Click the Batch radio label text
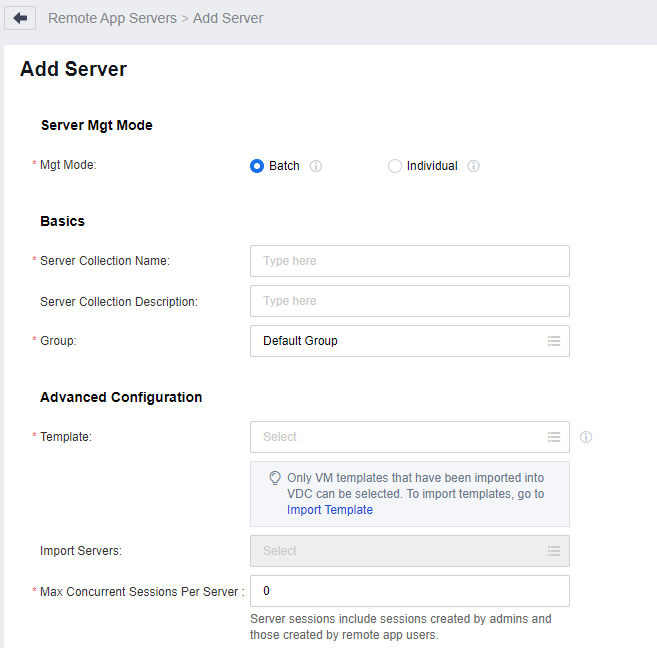Screen dimensions: 657x648 pyautogui.click(x=284, y=166)
